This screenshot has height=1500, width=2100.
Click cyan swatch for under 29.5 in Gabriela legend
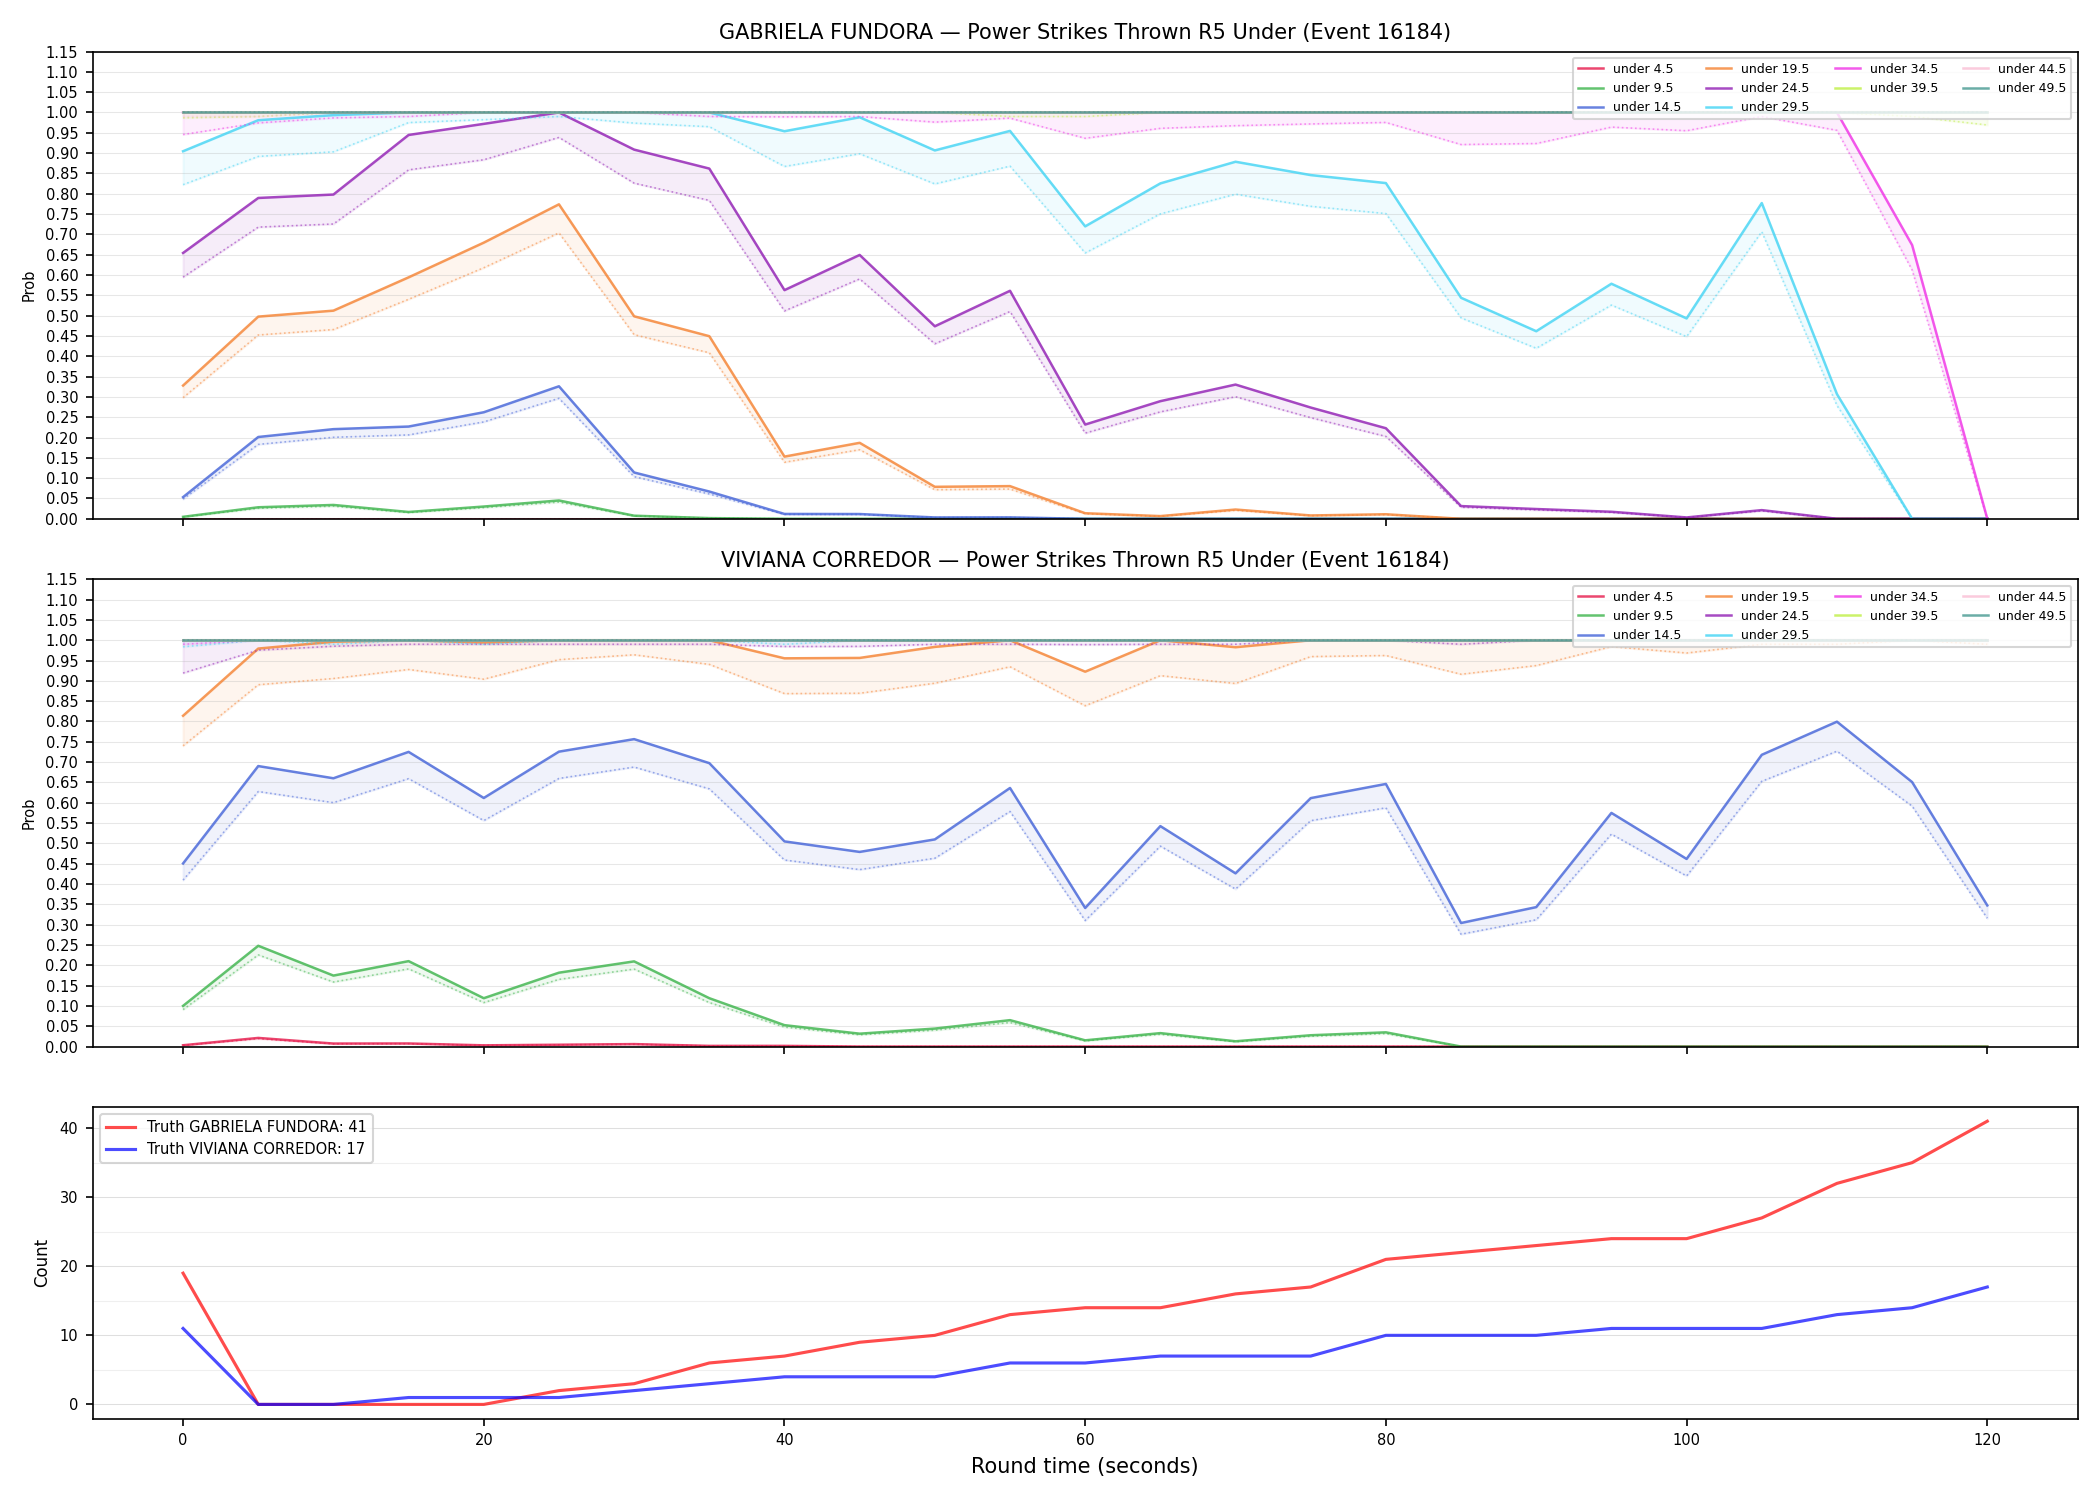1719,107
